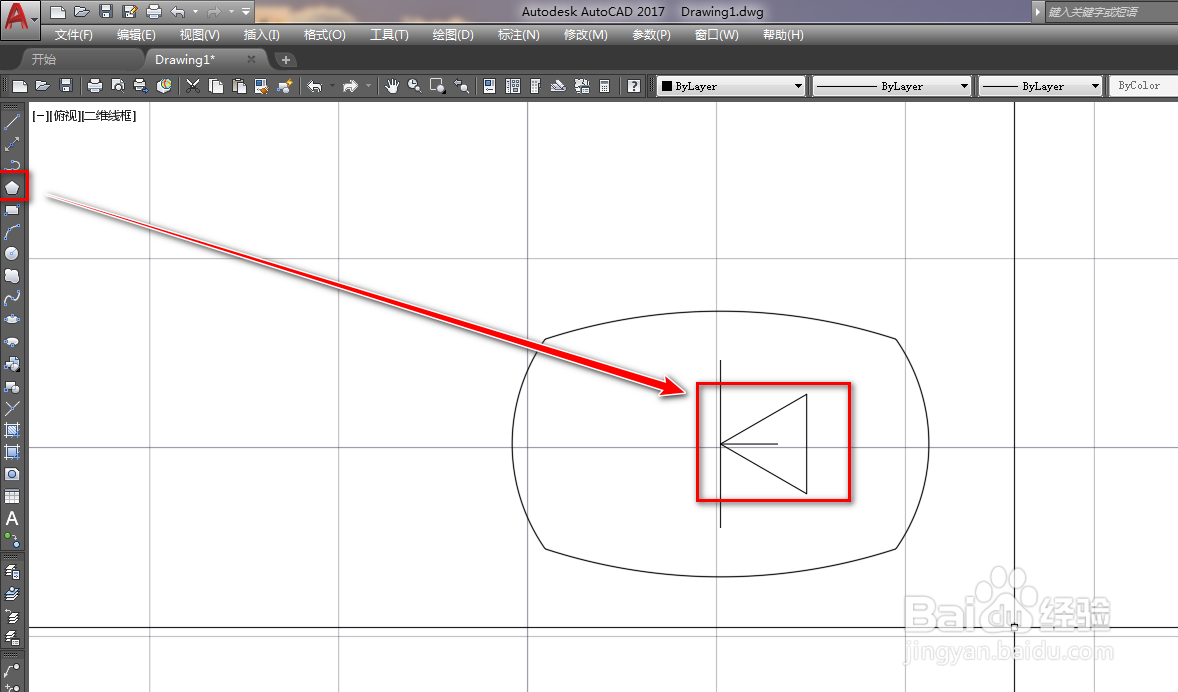Image resolution: width=1178 pixels, height=692 pixels.
Task: Select the Ellipse tool
Action: coord(12,319)
